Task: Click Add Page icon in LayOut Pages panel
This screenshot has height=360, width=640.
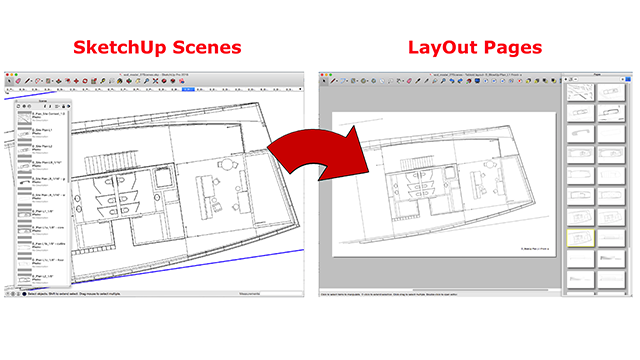Action: pyautogui.click(x=566, y=79)
